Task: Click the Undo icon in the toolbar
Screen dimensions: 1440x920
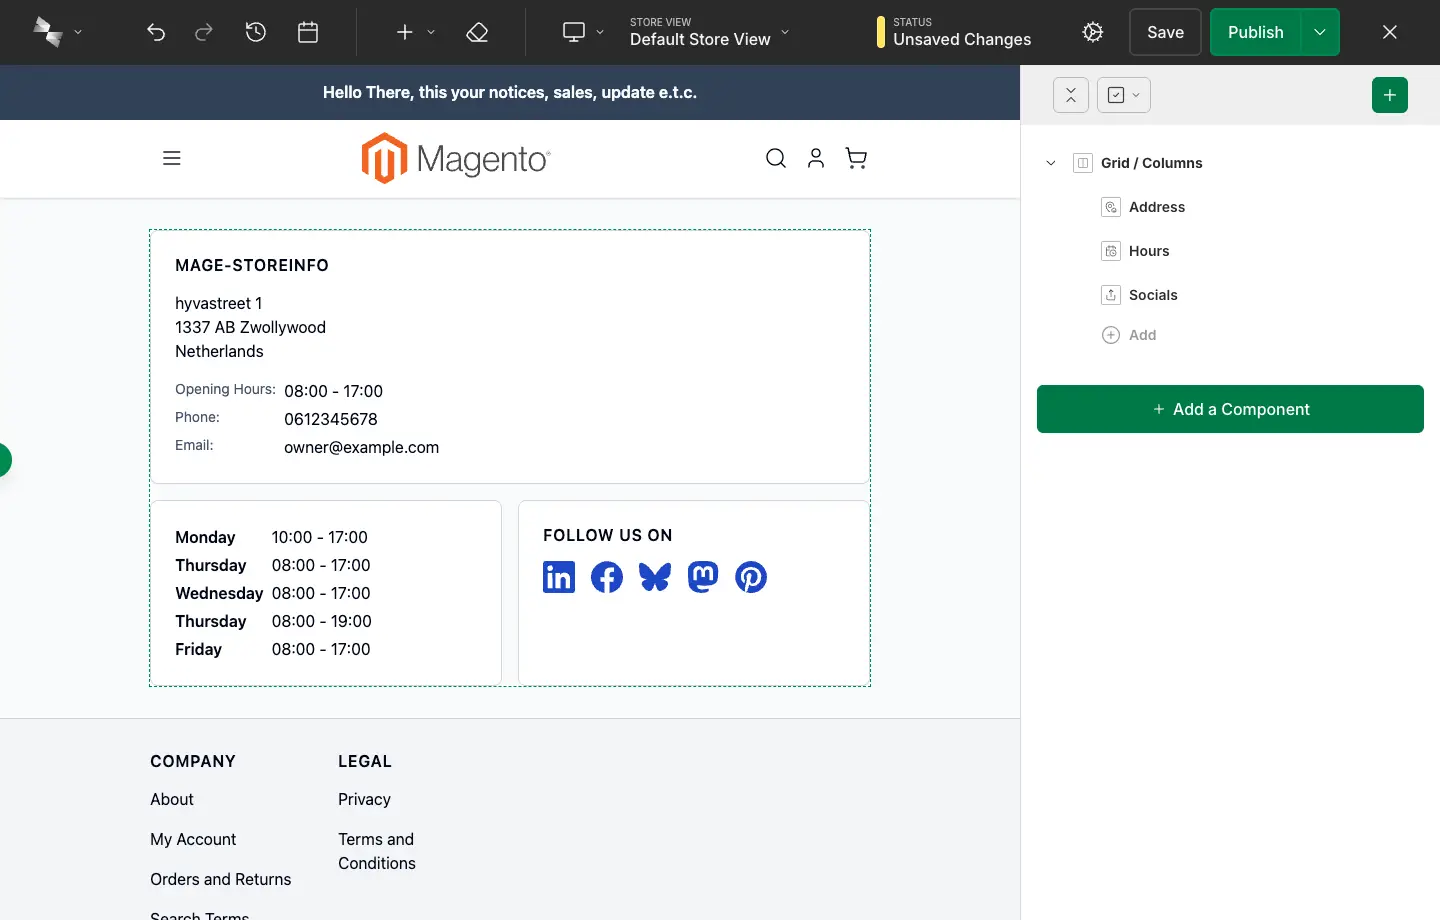Action: (156, 32)
